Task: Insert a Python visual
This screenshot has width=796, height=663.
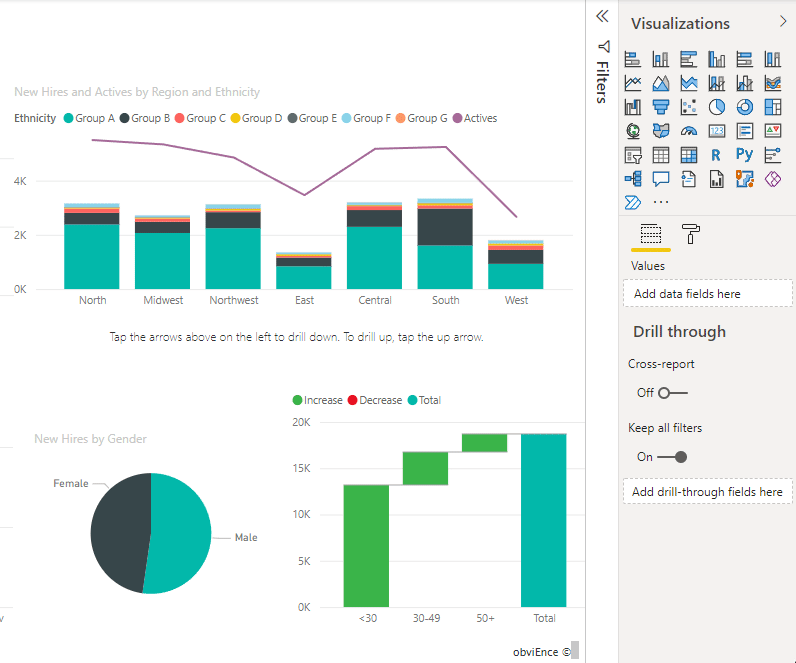Action: tap(744, 154)
